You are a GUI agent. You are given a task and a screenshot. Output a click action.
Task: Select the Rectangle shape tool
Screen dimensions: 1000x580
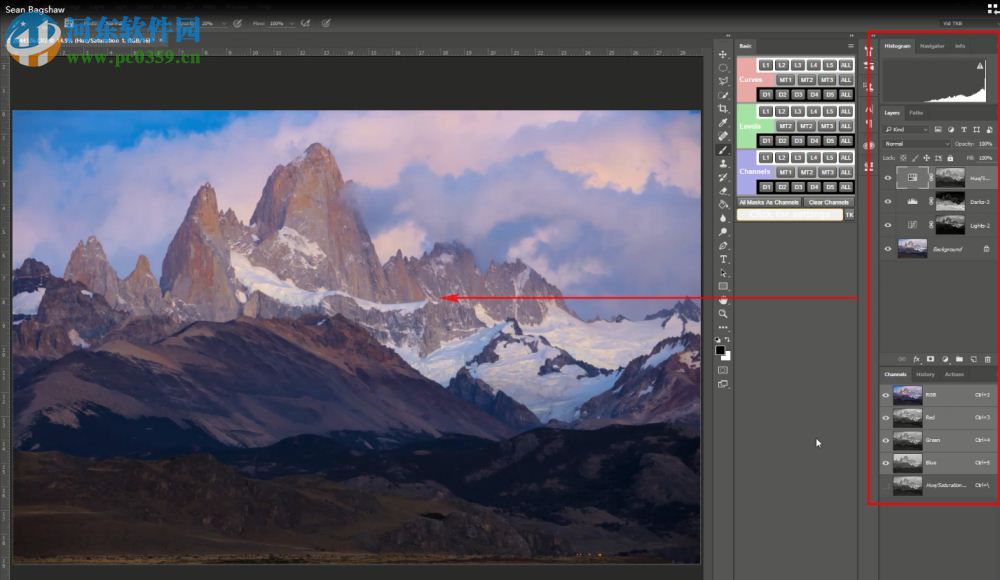tap(723, 286)
